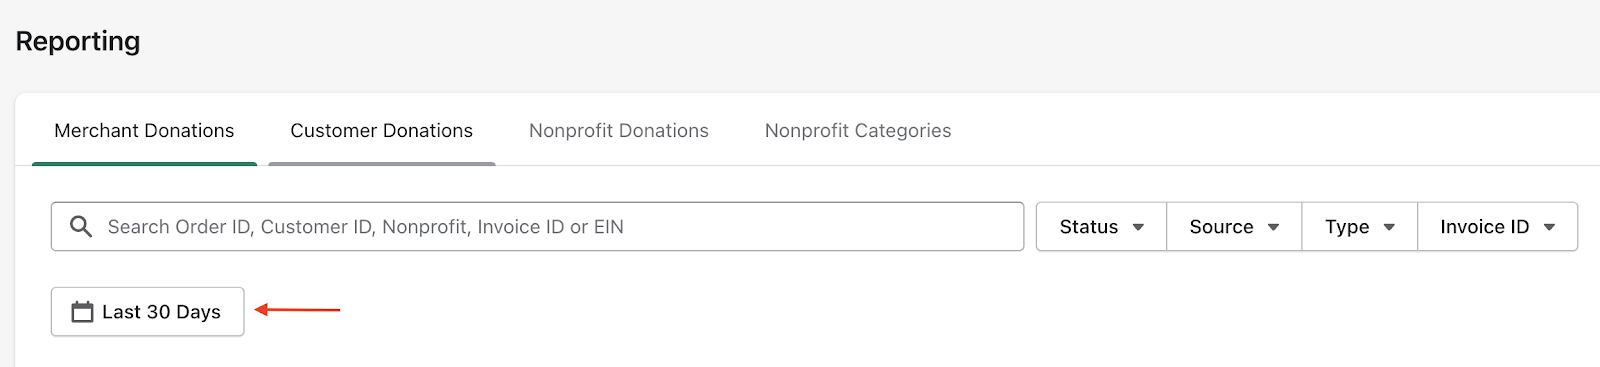This screenshot has width=1600, height=367.
Task: Click the Status dropdown arrow
Action: pyautogui.click(x=1138, y=227)
